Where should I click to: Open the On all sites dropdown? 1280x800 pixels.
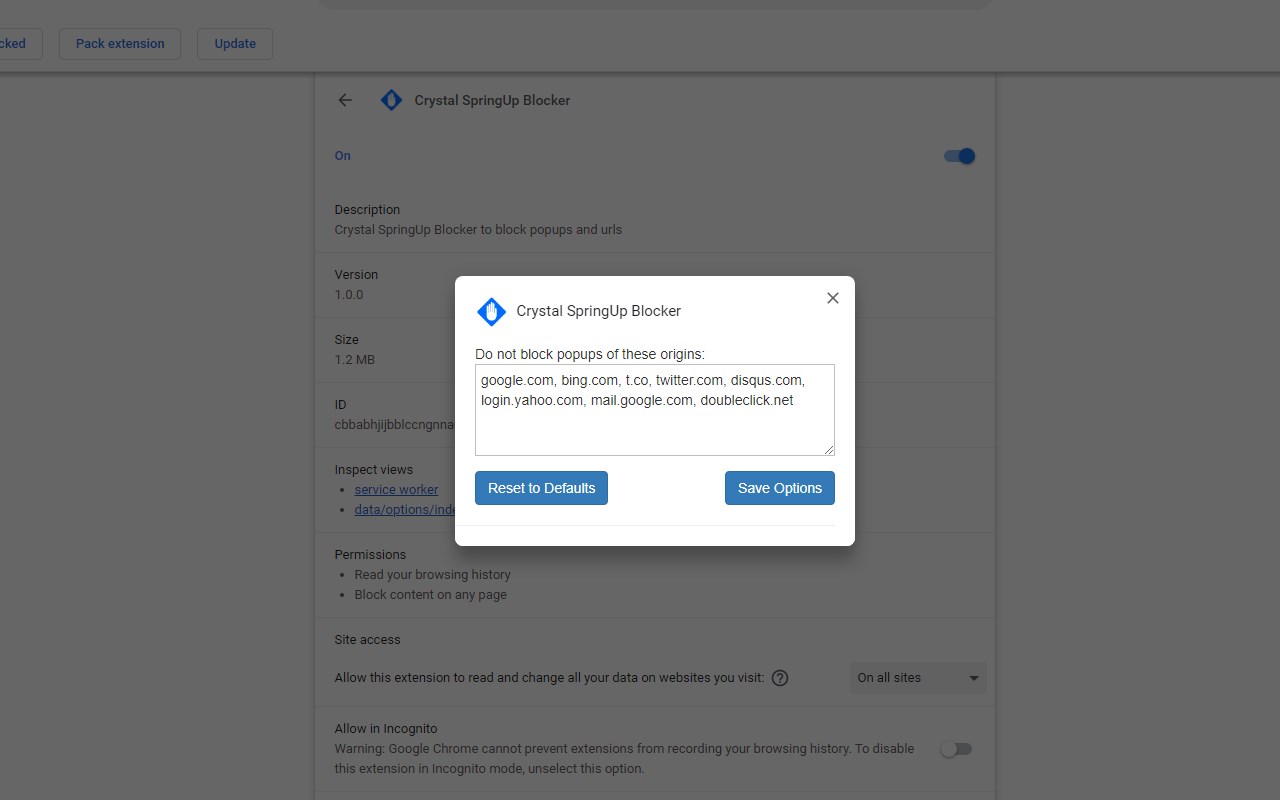(918, 678)
